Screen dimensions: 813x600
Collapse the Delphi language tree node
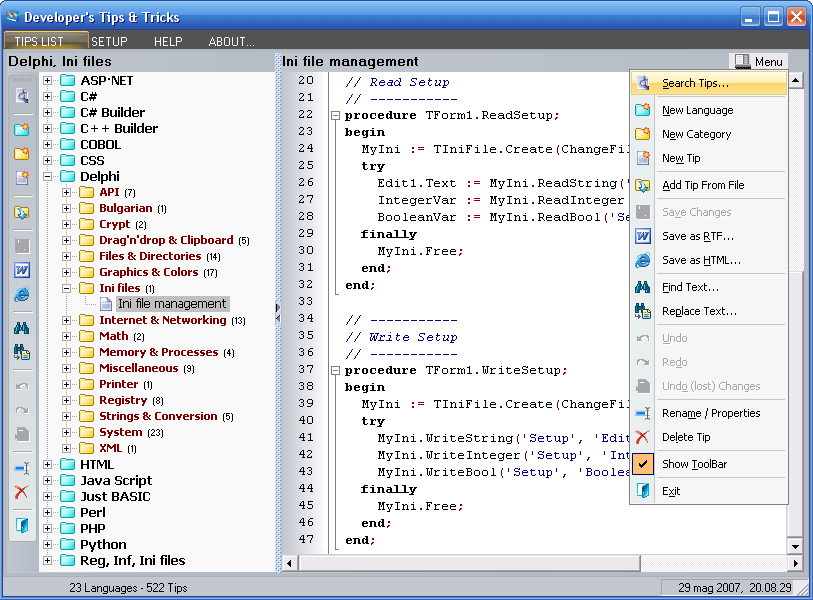tap(47, 176)
